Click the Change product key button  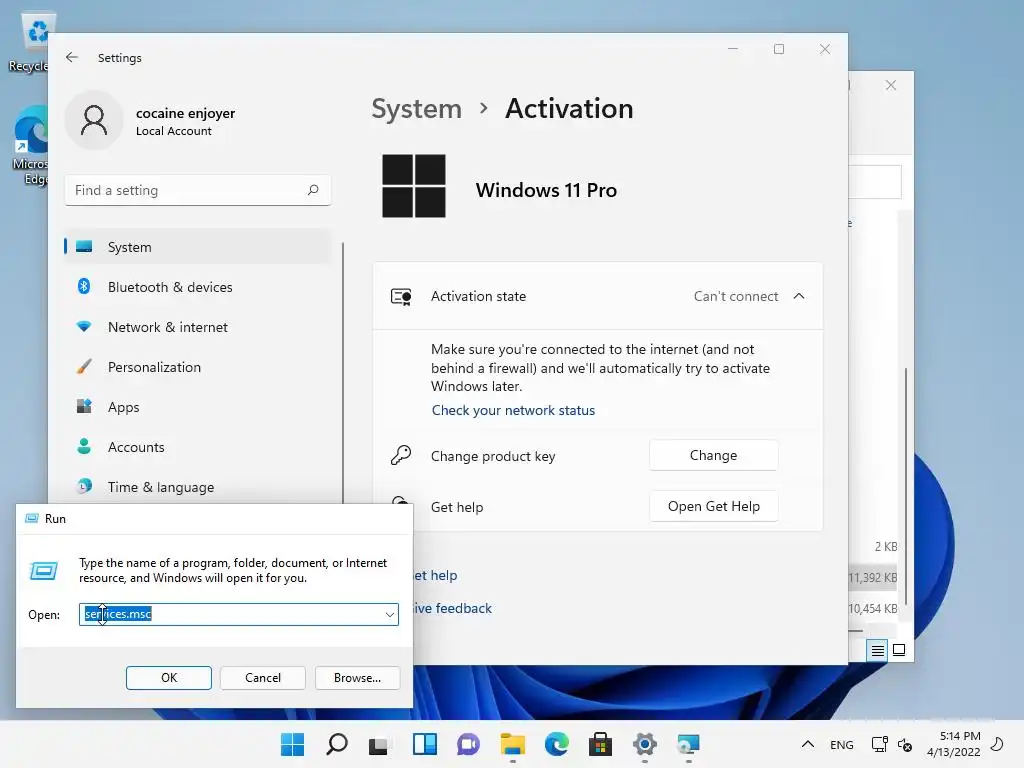[713, 455]
